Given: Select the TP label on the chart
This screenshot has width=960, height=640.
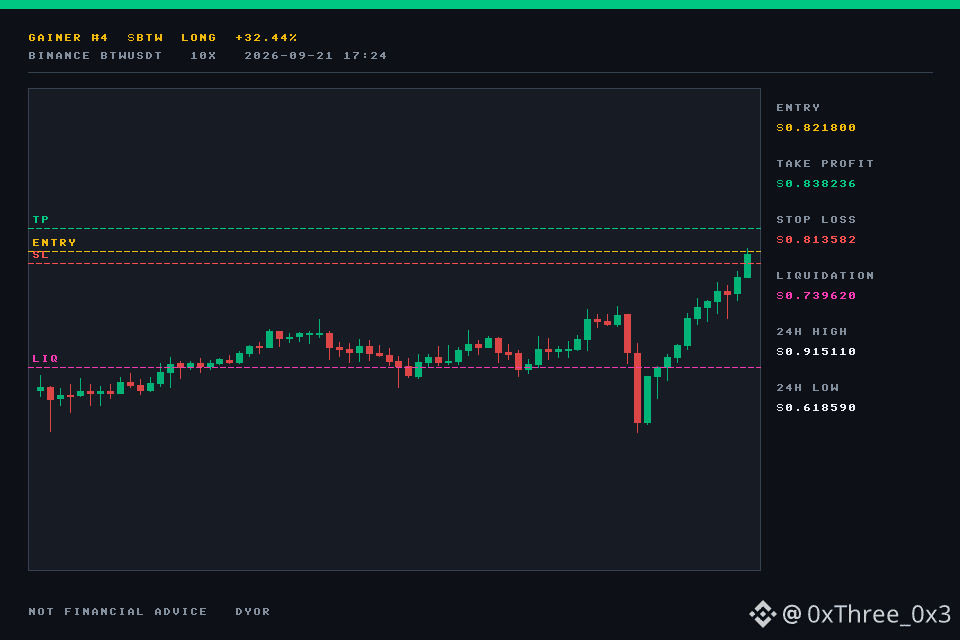Looking at the screenshot, I should 40,219.
